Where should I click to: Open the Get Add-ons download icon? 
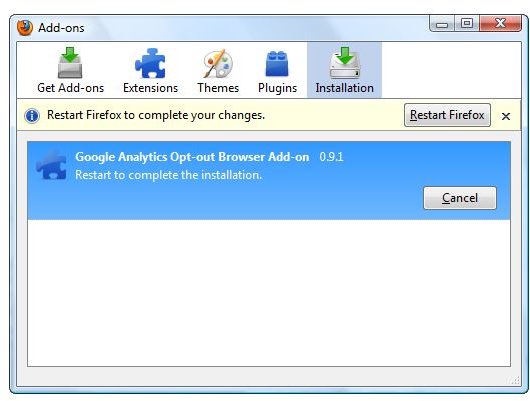[x=70, y=63]
